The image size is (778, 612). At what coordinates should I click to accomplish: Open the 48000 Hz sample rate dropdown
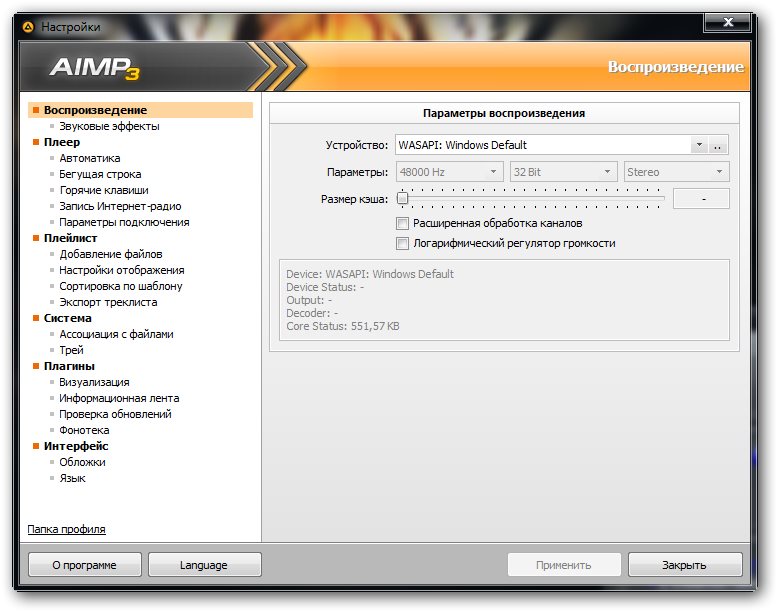449,172
